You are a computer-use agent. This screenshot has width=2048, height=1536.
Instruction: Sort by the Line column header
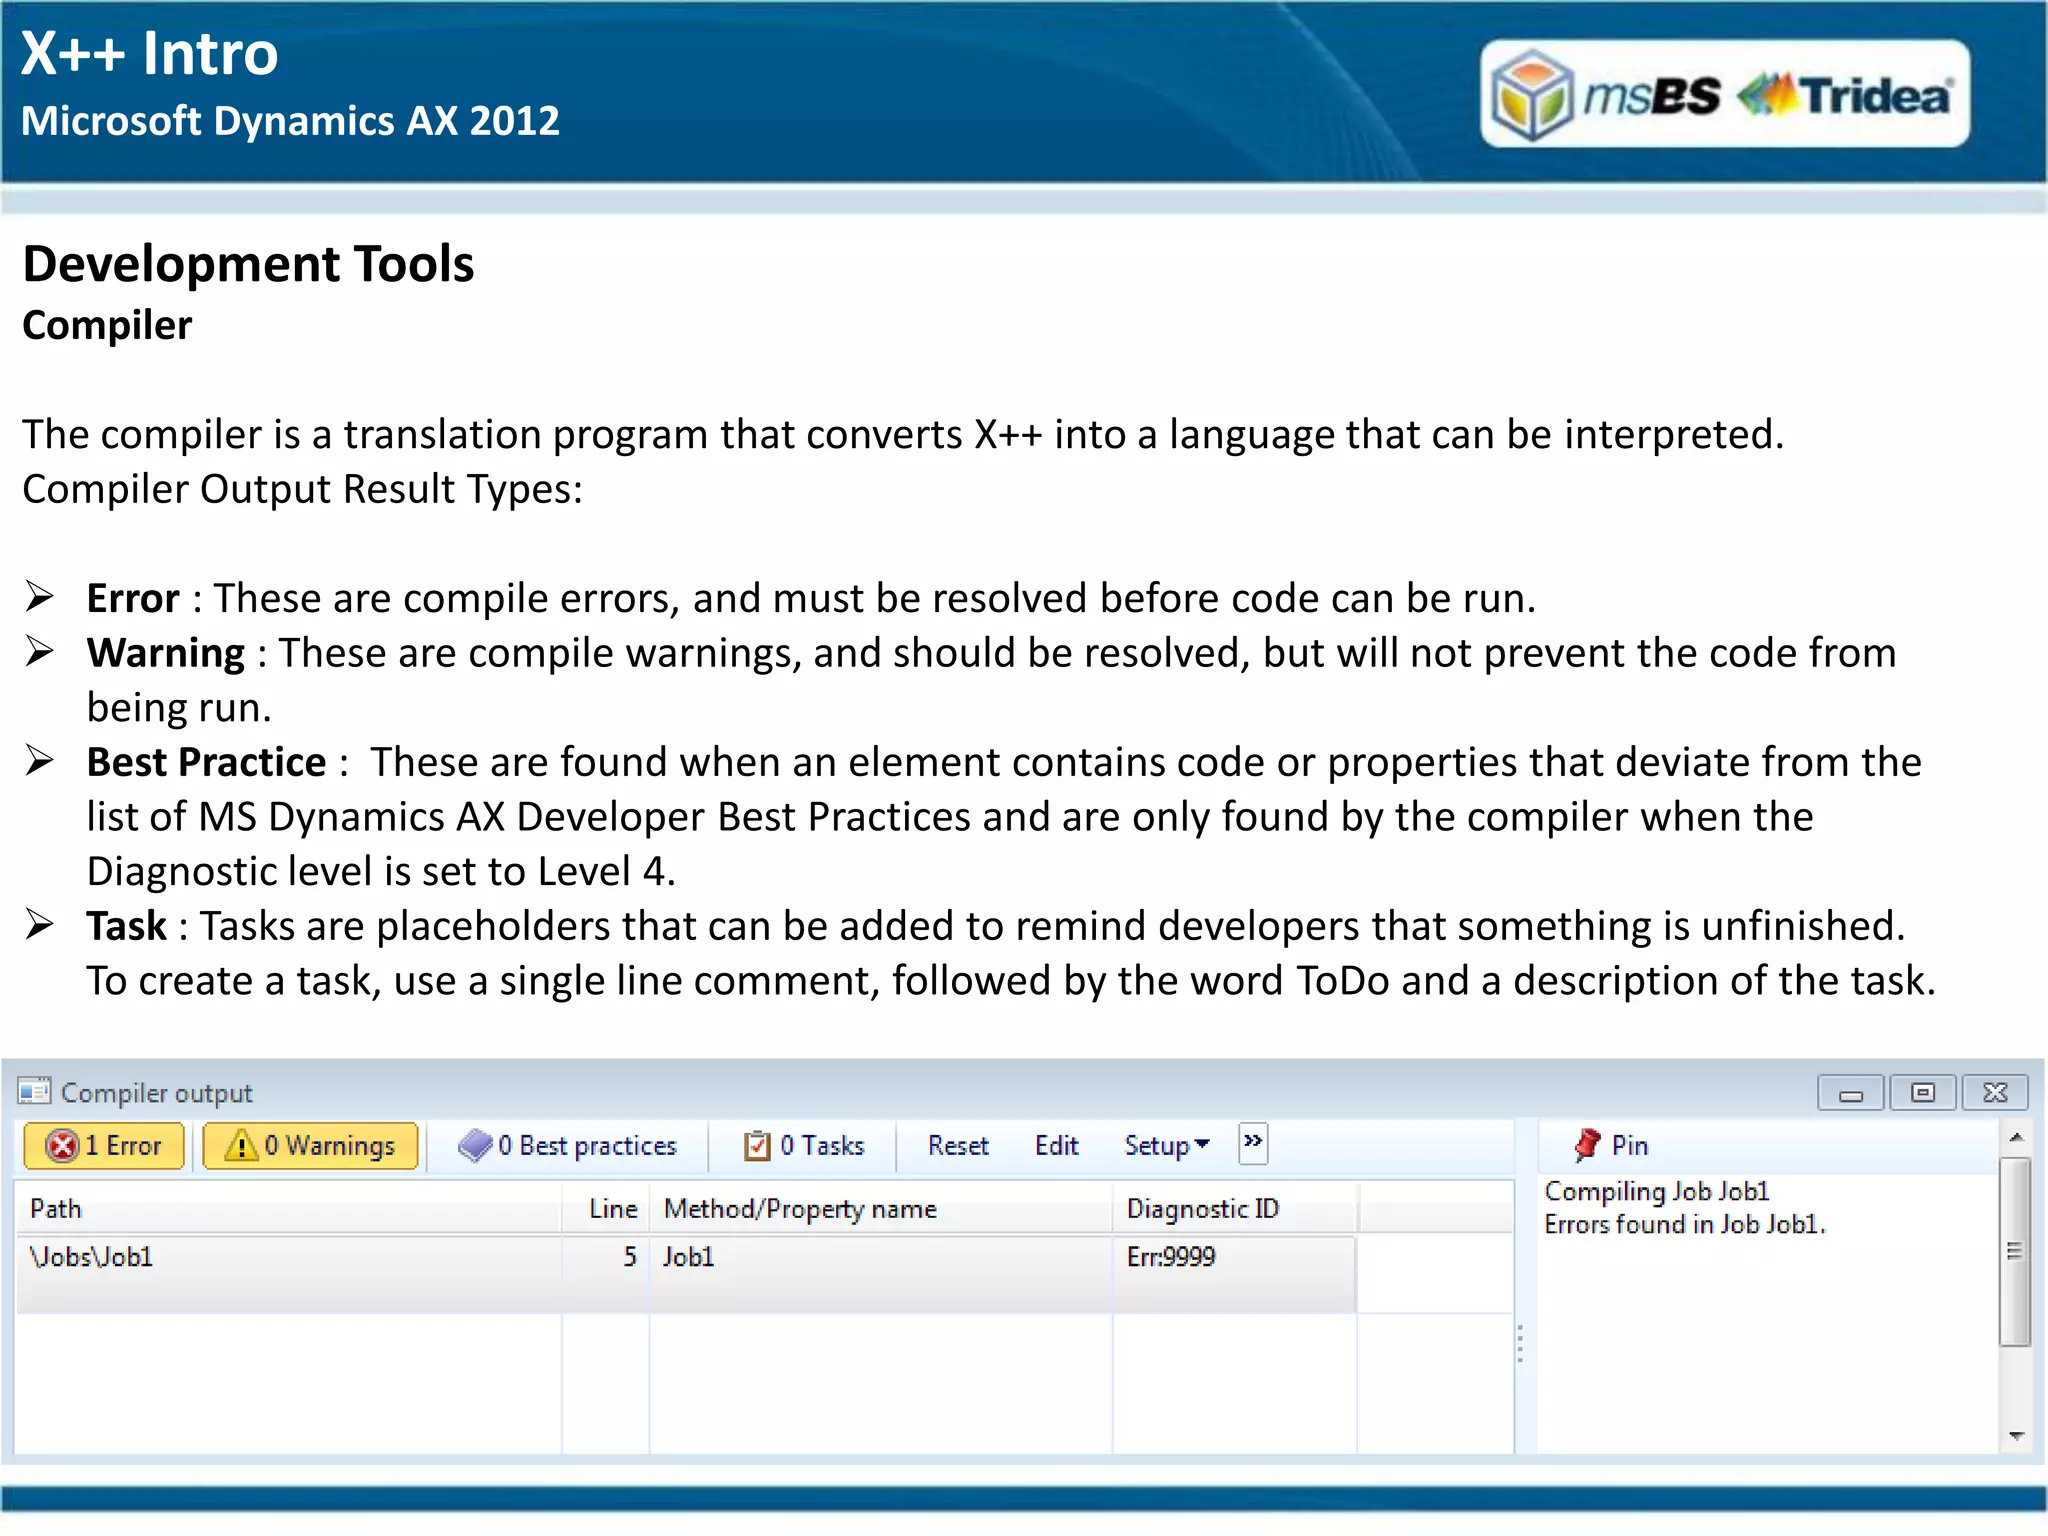pyautogui.click(x=606, y=1208)
